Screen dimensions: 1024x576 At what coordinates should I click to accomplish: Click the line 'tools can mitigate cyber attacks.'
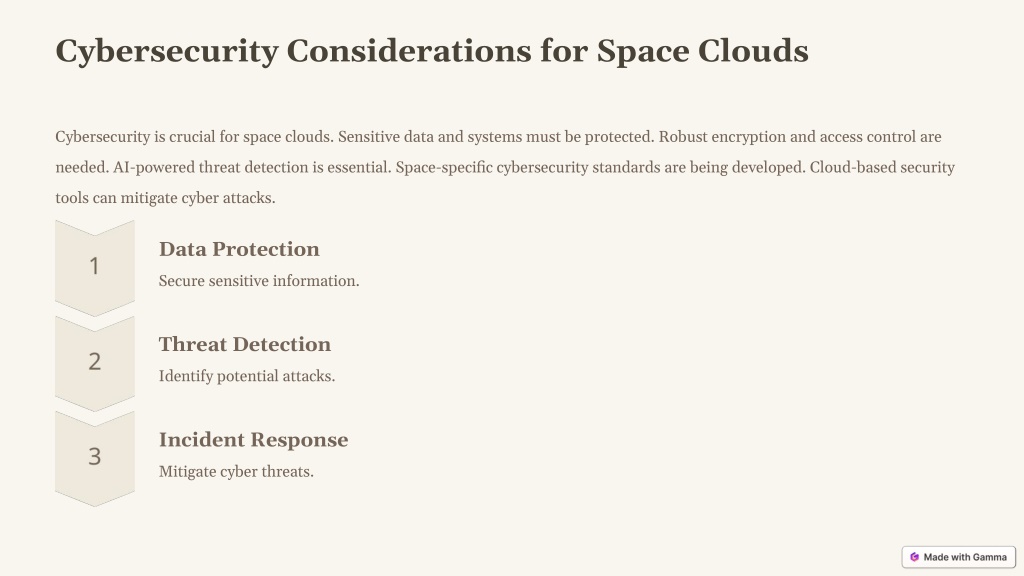click(165, 198)
